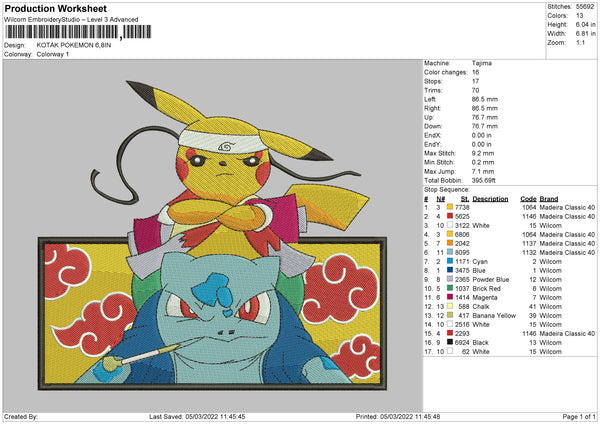The width and height of the screenshot is (600, 424).
Task: Click the Stops value 17
Action: pyautogui.click(x=475, y=81)
